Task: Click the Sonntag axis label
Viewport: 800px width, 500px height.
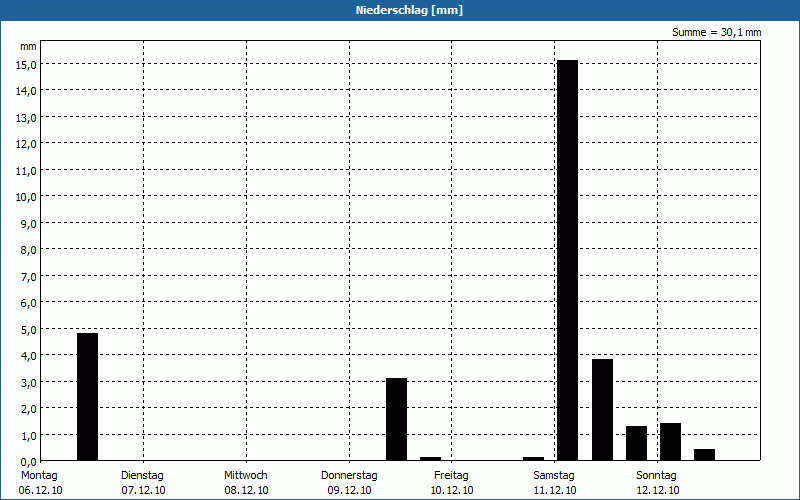Action: tap(656, 476)
